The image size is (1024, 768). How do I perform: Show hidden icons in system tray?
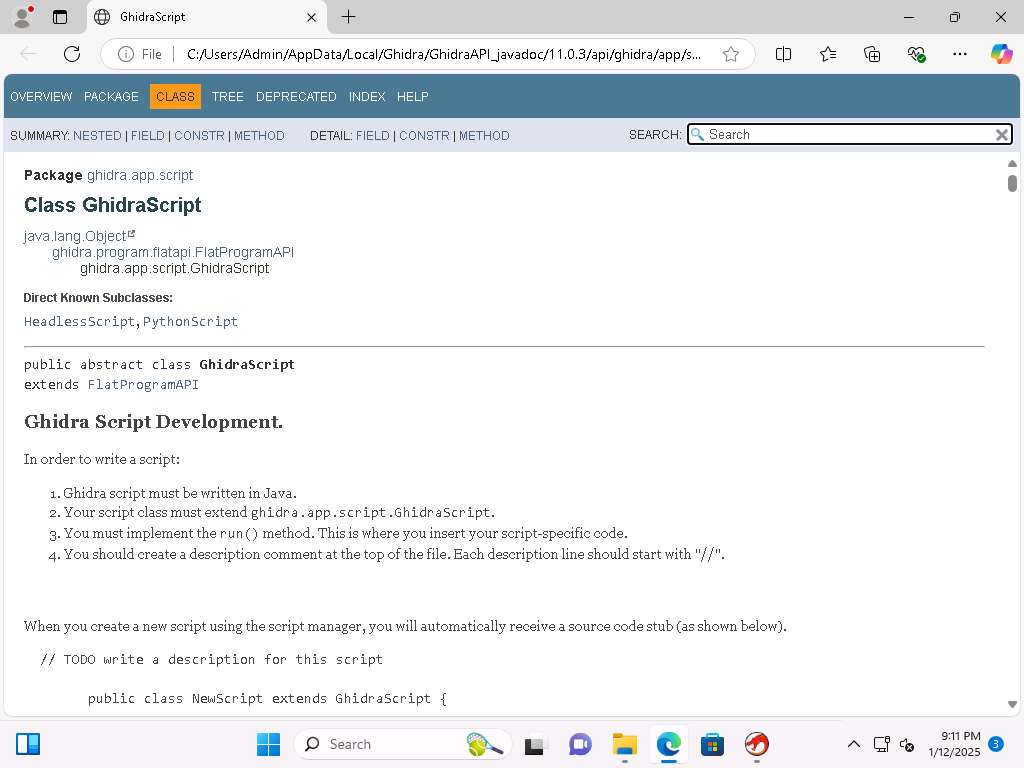(853, 744)
